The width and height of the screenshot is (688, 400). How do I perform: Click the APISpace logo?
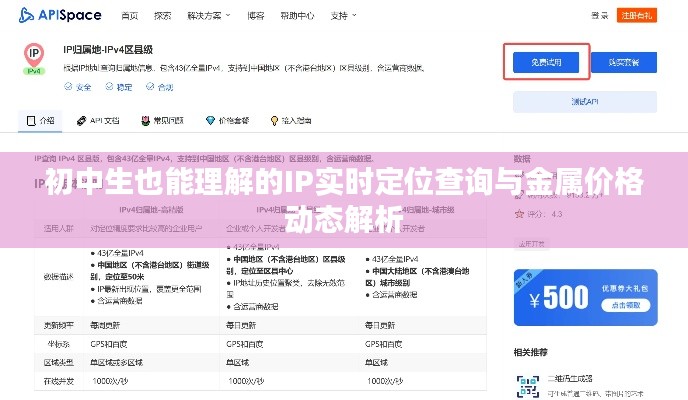[x=63, y=16]
